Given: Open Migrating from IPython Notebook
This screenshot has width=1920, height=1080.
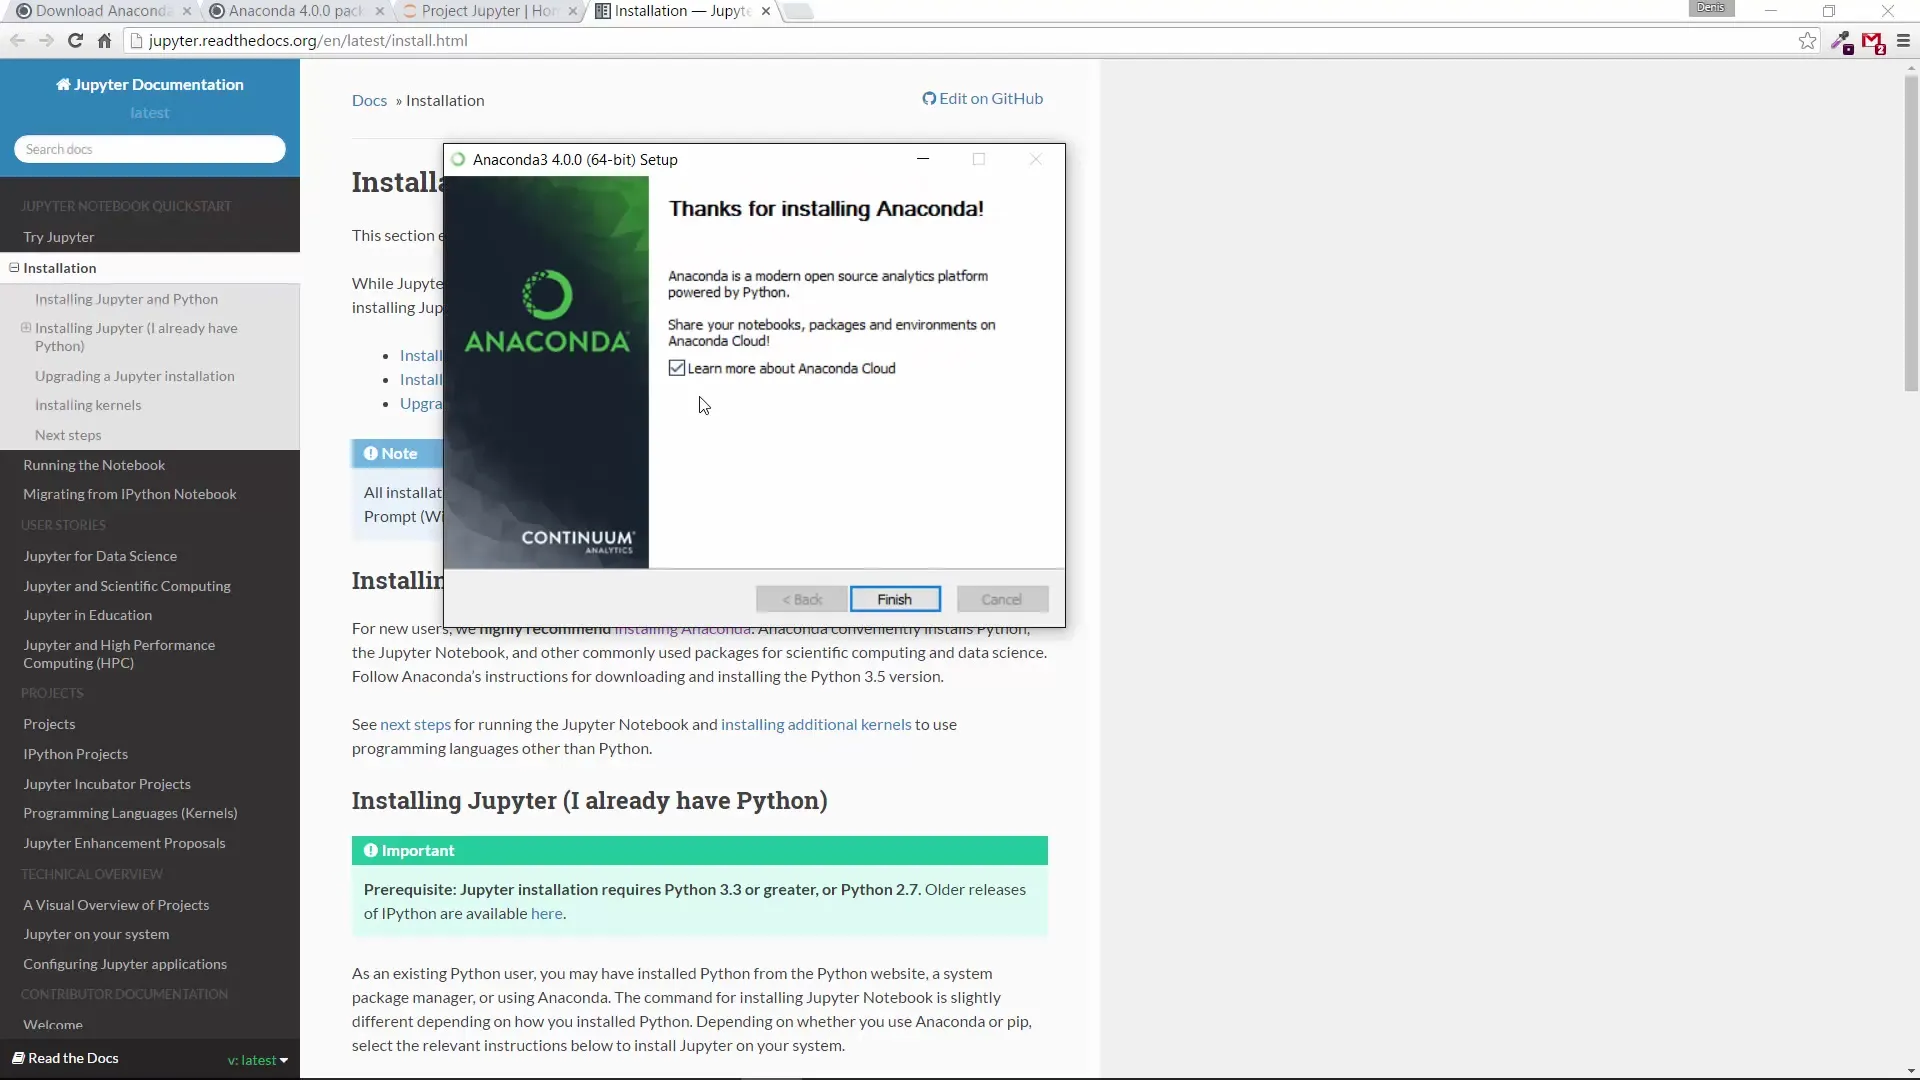Looking at the screenshot, I should point(130,494).
